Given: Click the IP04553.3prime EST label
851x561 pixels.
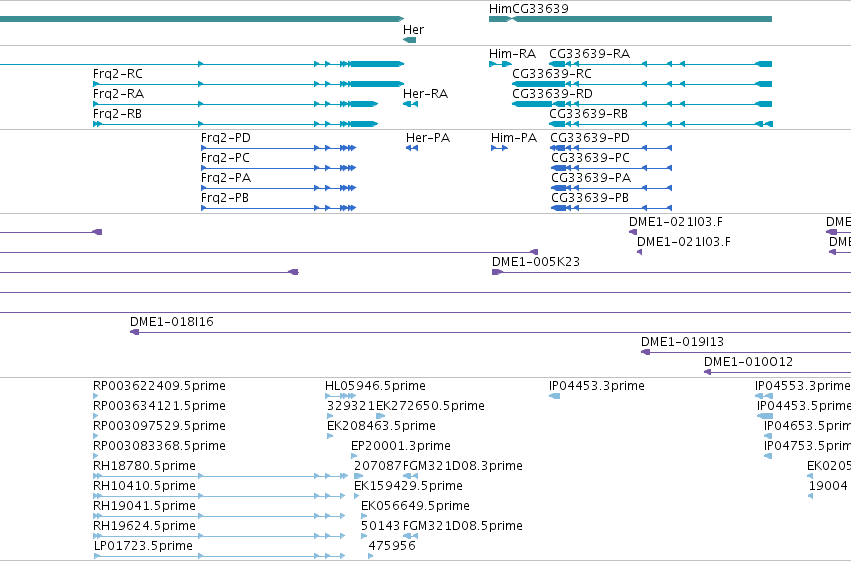Looking at the screenshot, I should (803, 386).
